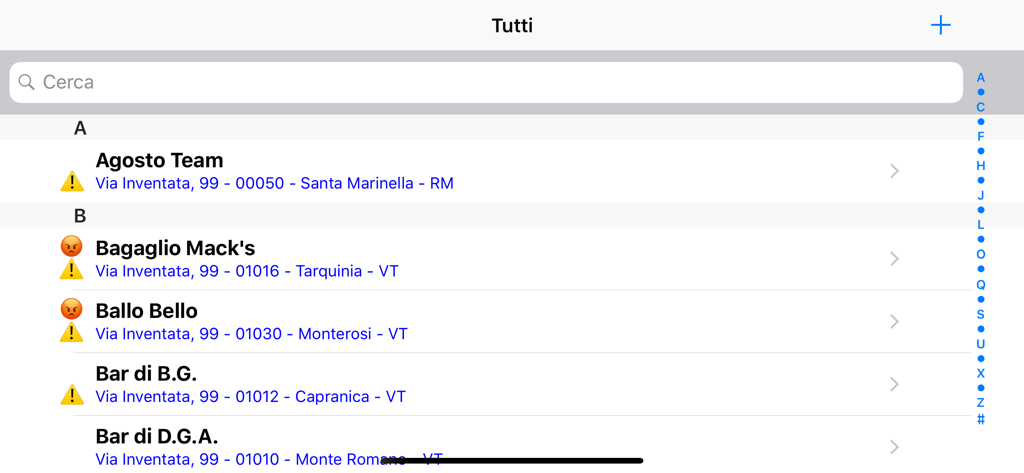Tap the plus button to add contact
The width and height of the screenshot is (1024, 473).
(940, 25)
